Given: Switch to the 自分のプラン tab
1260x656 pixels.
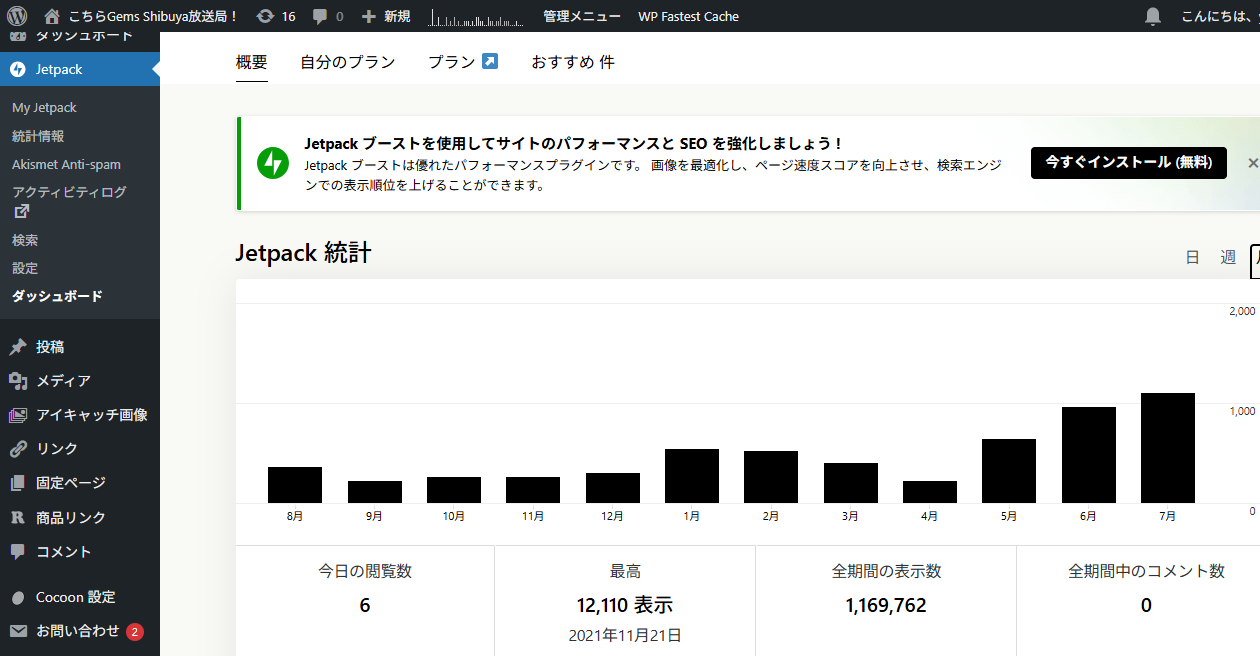Looking at the screenshot, I should coord(348,62).
